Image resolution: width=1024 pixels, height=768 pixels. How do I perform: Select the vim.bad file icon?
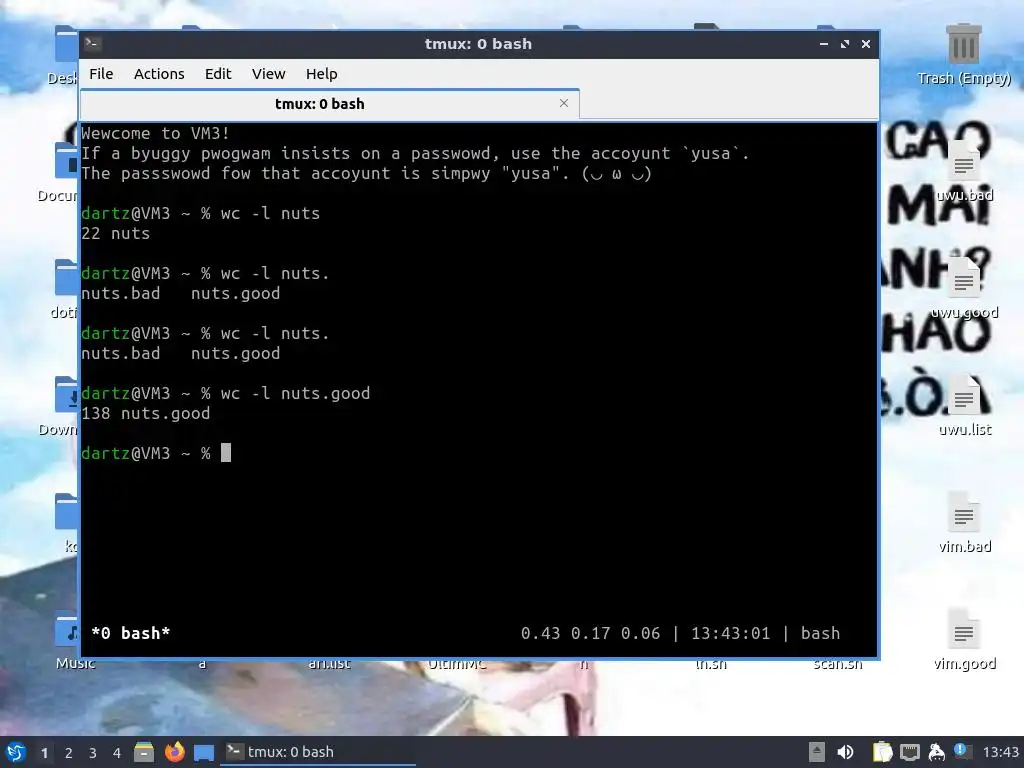pyautogui.click(x=964, y=522)
